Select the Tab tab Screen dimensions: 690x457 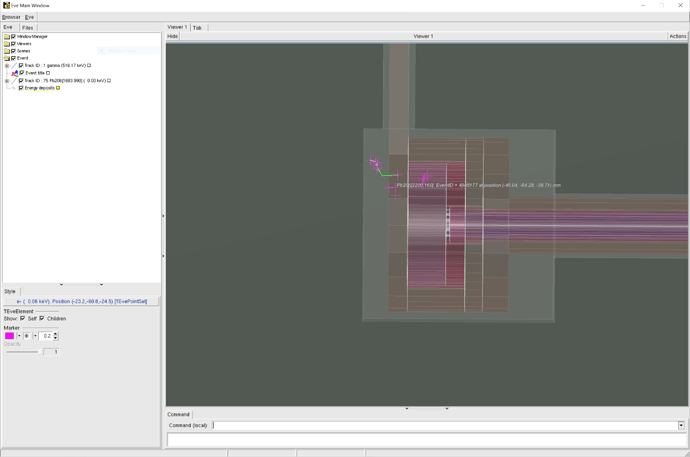point(198,28)
